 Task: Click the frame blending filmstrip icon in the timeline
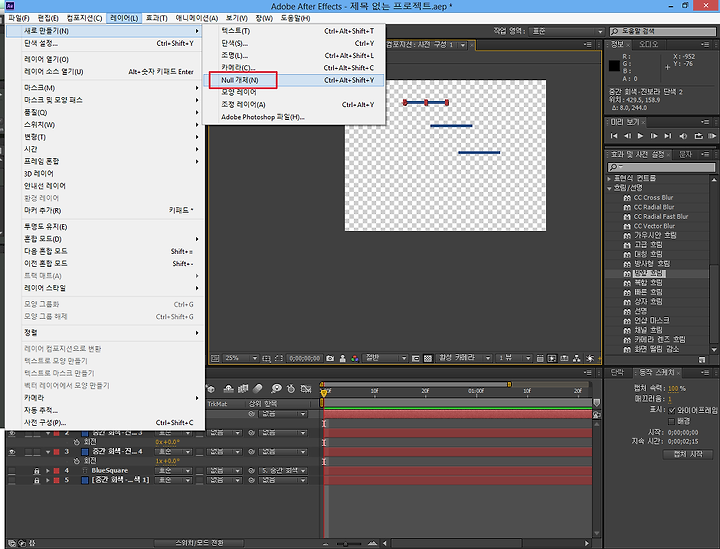point(243,389)
